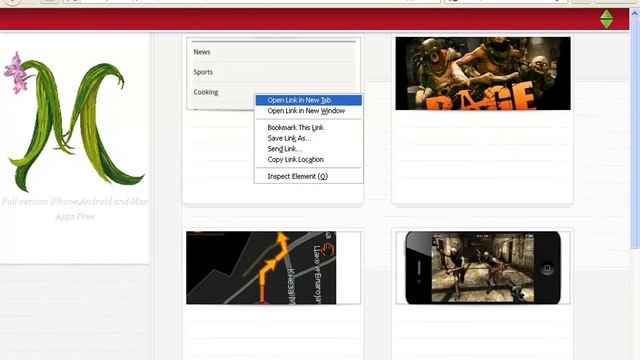Choose Copy Link Location
The width and height of the screenshot is (640, 360).
(309, 159)
